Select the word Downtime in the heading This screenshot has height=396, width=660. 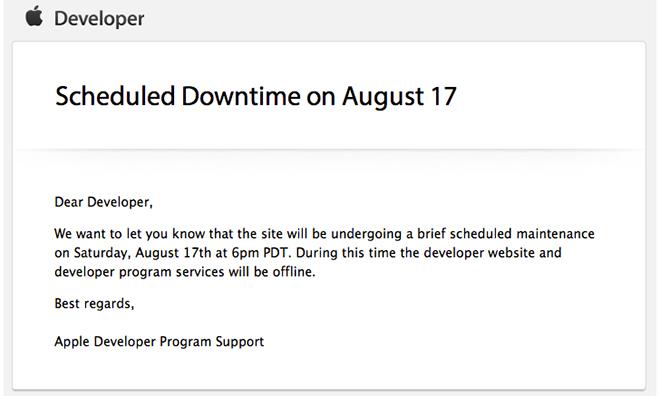point(241,96)
